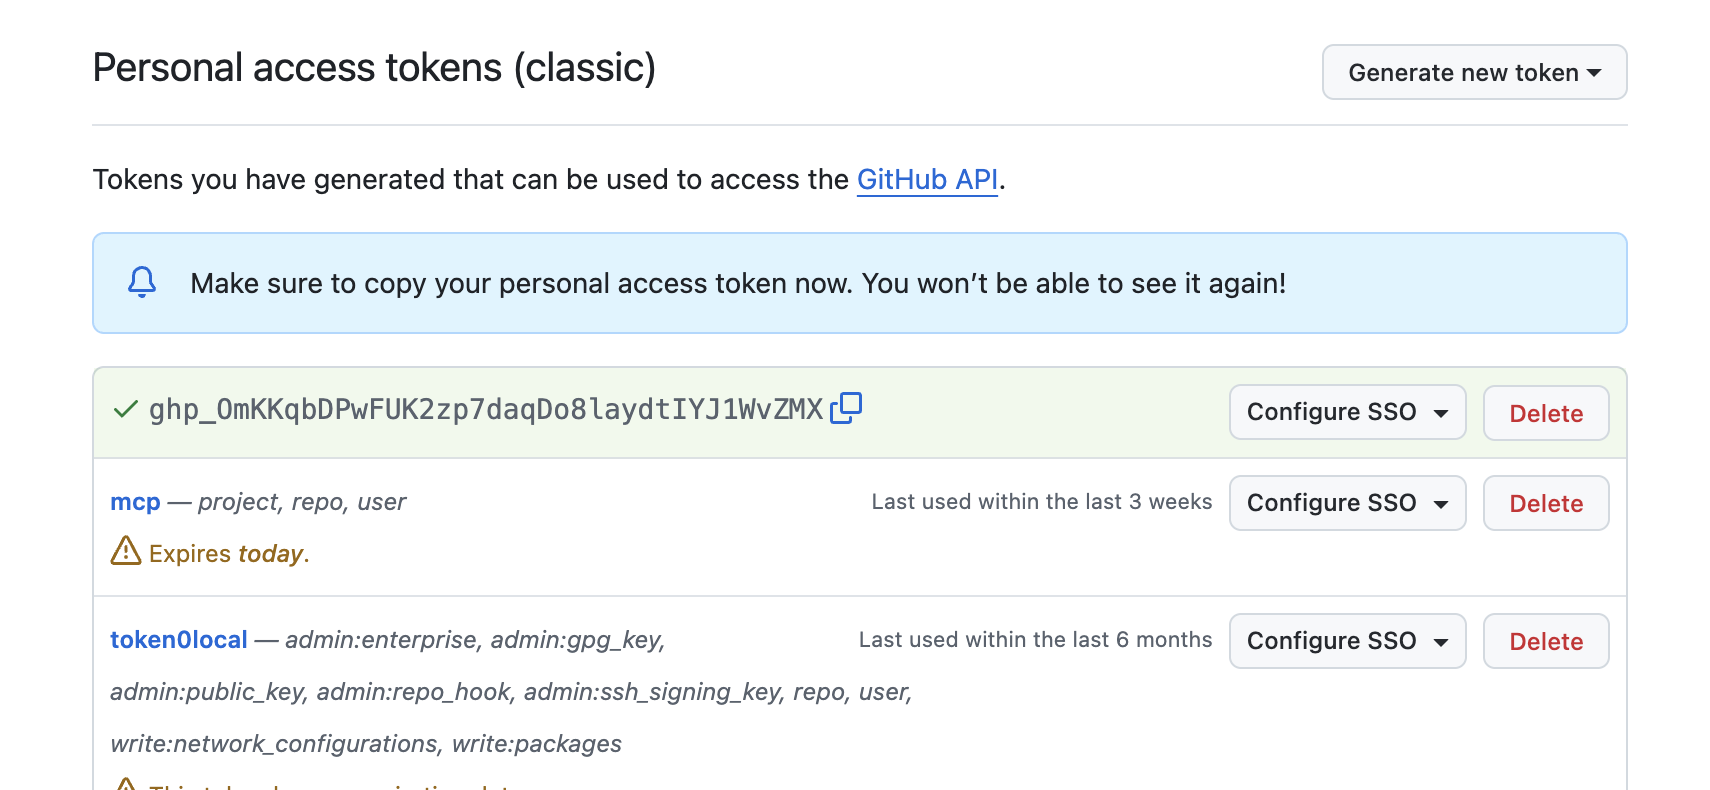The image size is (1710, 790).
Task: Open Configure SSO for the mcp token
Action: (x=1347, y=503)
